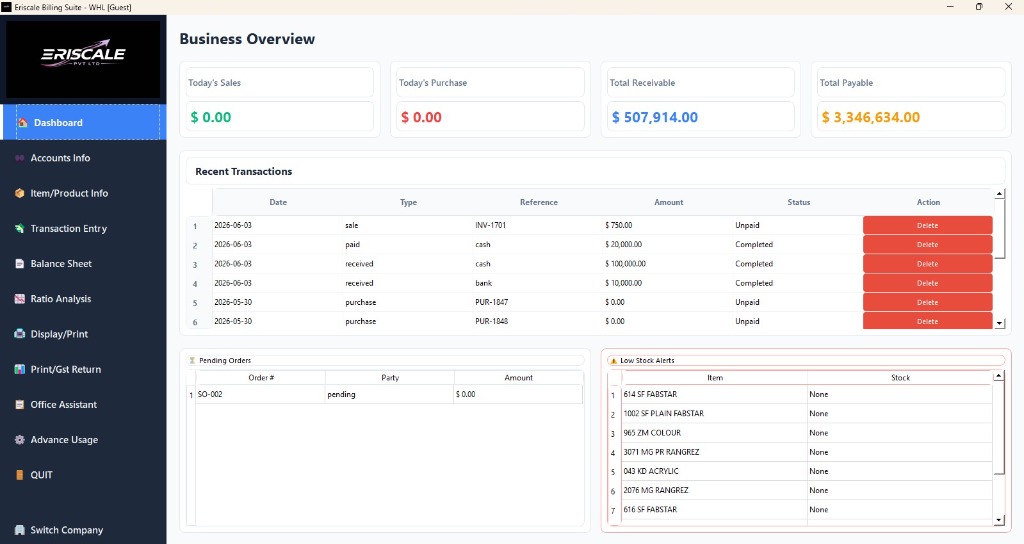Click the Low Stock Alerts scrollbar thumb
Viewport: 1024px width, 544px height.
[999, 428]
